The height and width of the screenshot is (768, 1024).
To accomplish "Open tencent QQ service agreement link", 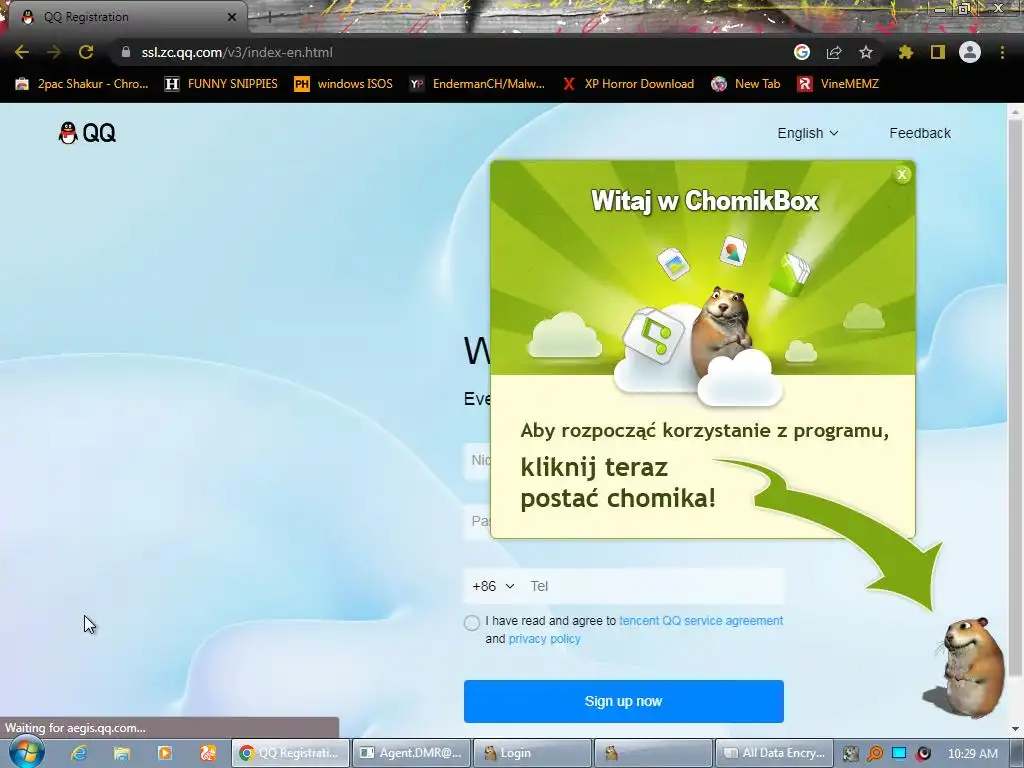I will (x=701, y=620).
